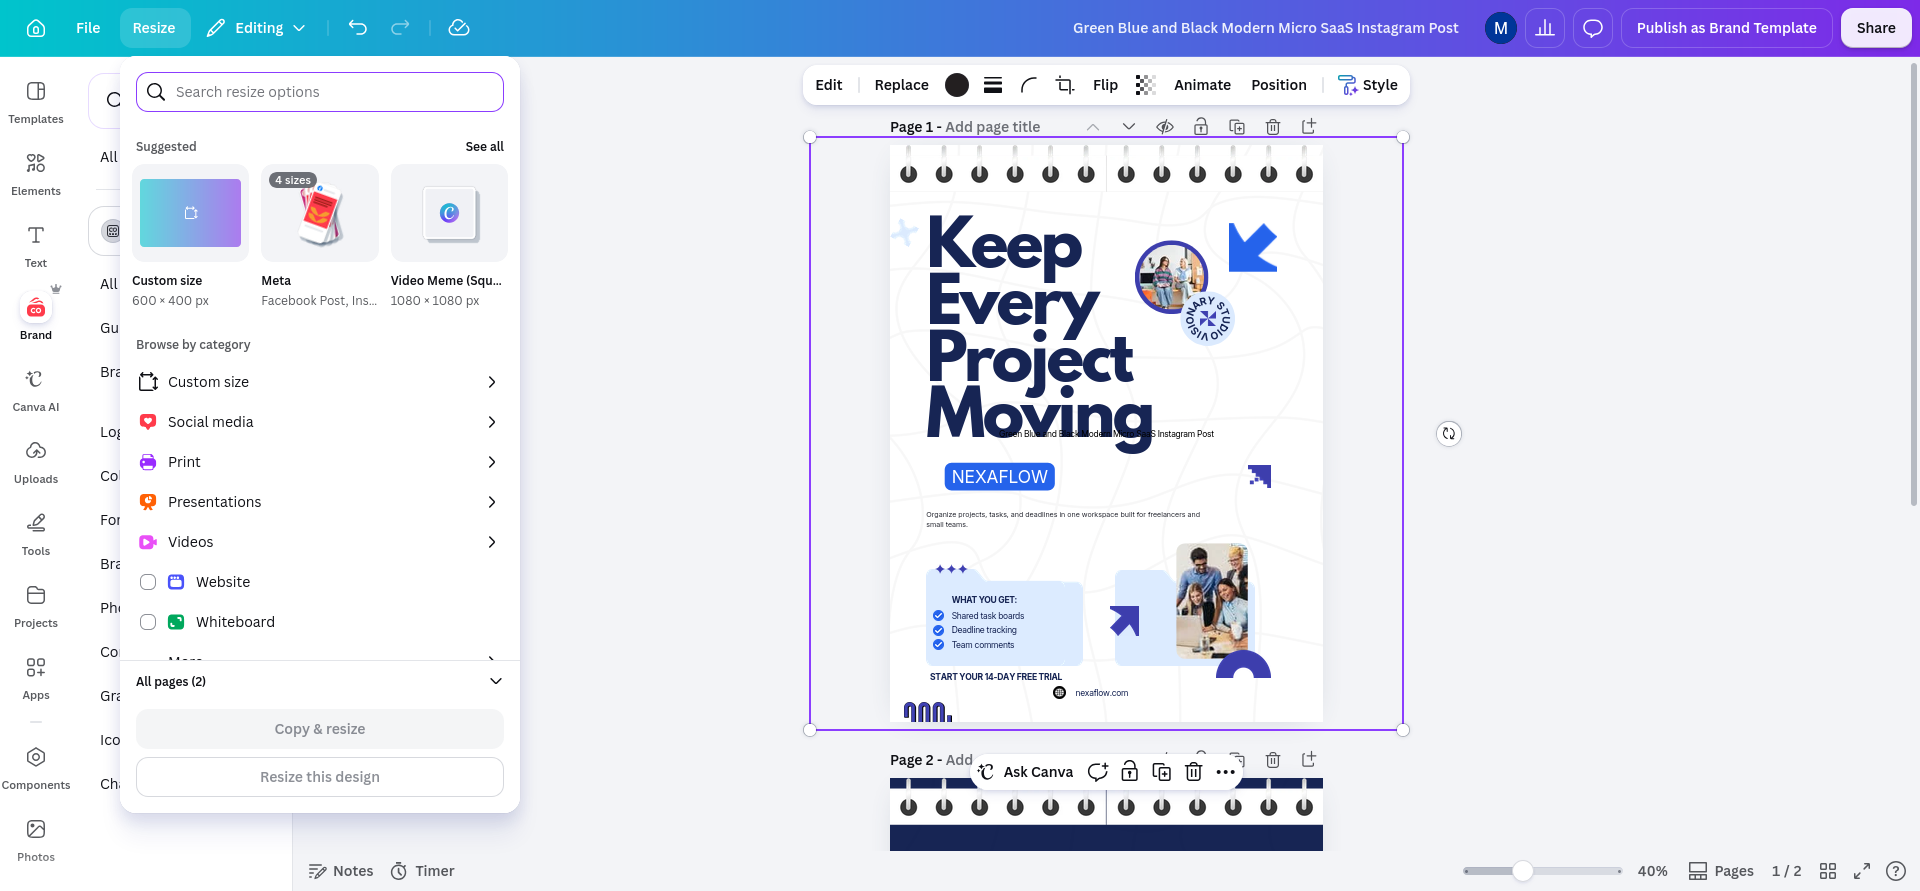Viewport: 1920px width, 891px height.
Task: Delete Page 1 with trash icon
Action: pos(1273,127)
